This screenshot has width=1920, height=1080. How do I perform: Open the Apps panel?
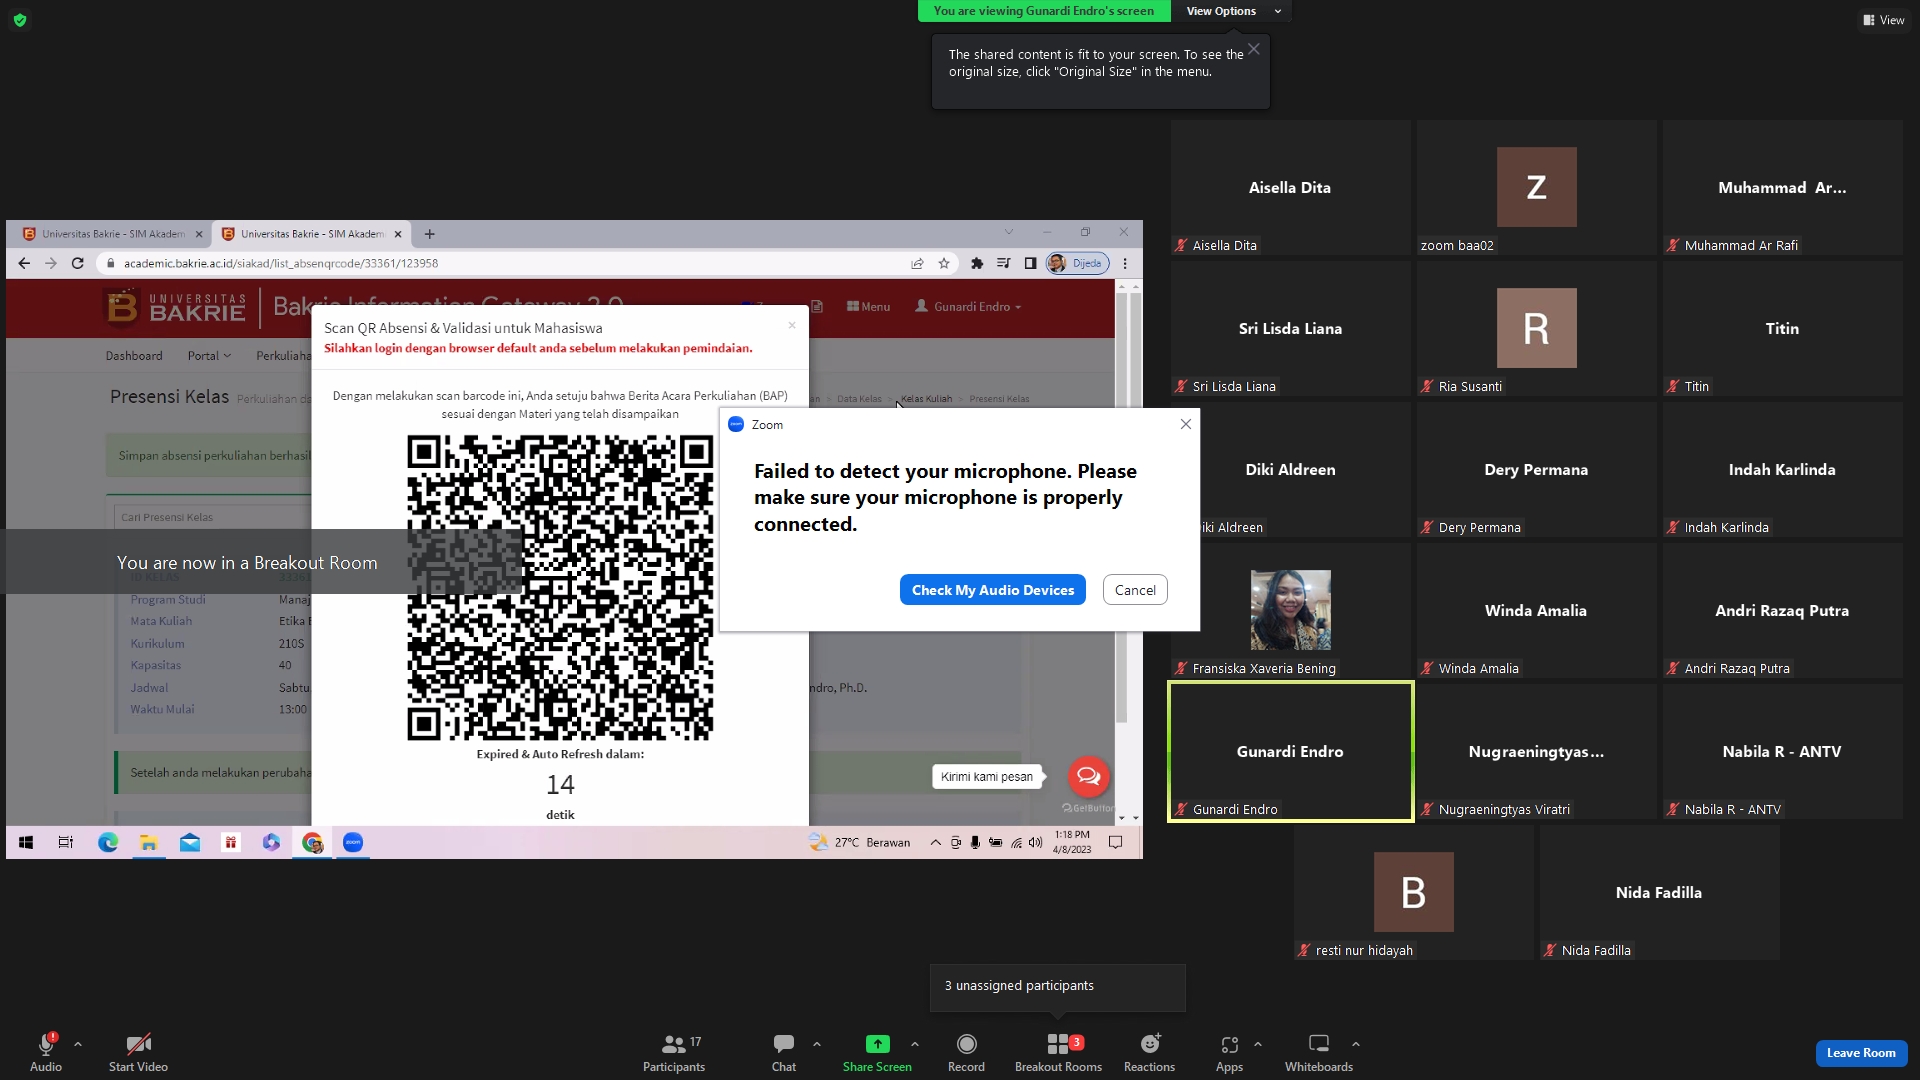[x=1229, y=1052]
